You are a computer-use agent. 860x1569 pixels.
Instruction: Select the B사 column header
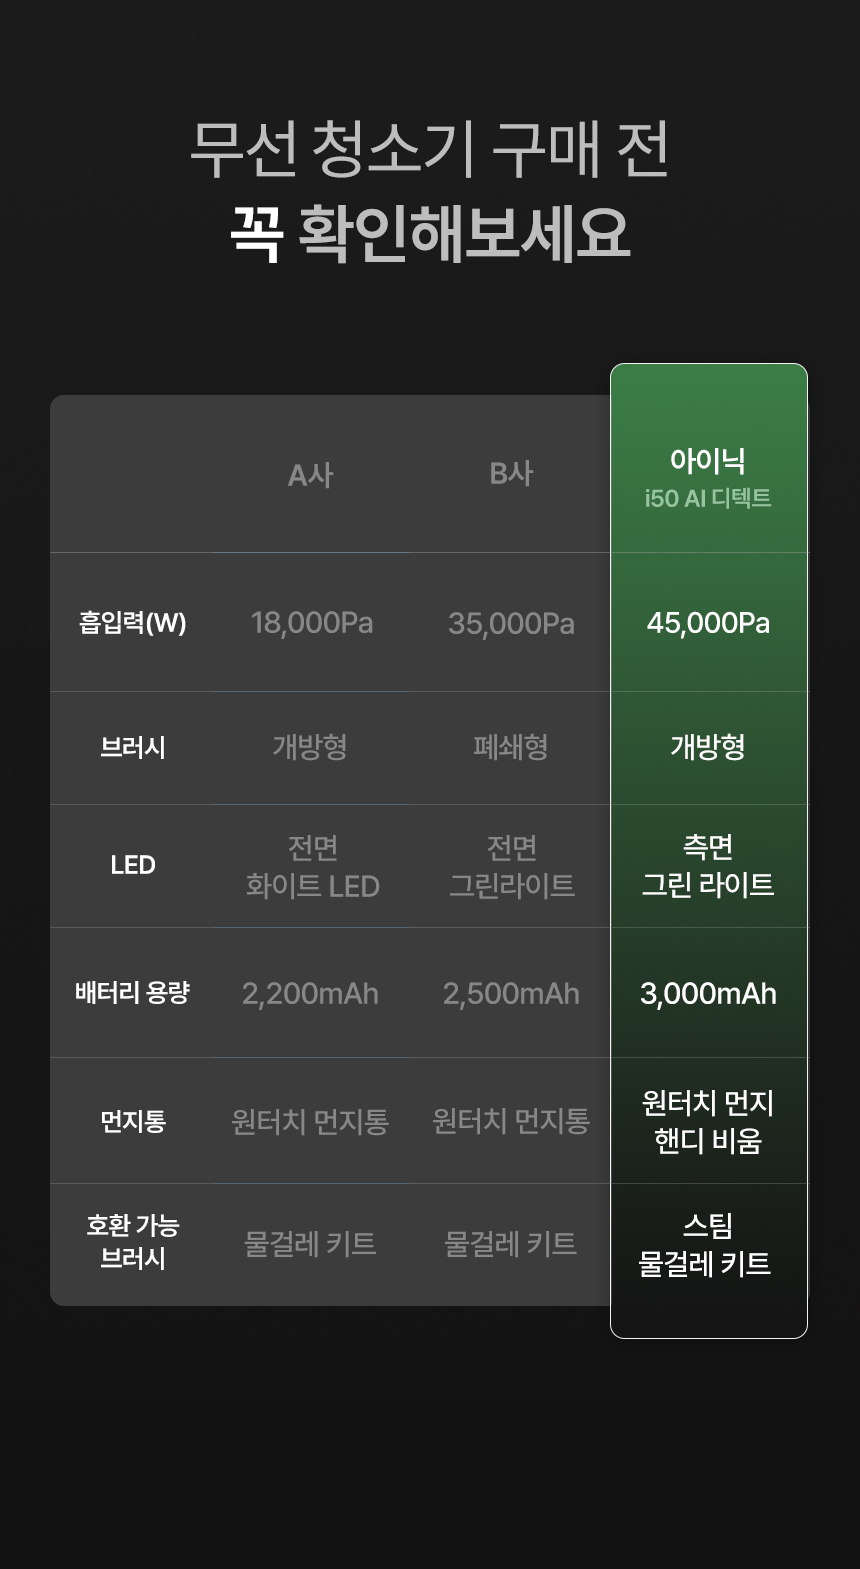tap(511, 473)
